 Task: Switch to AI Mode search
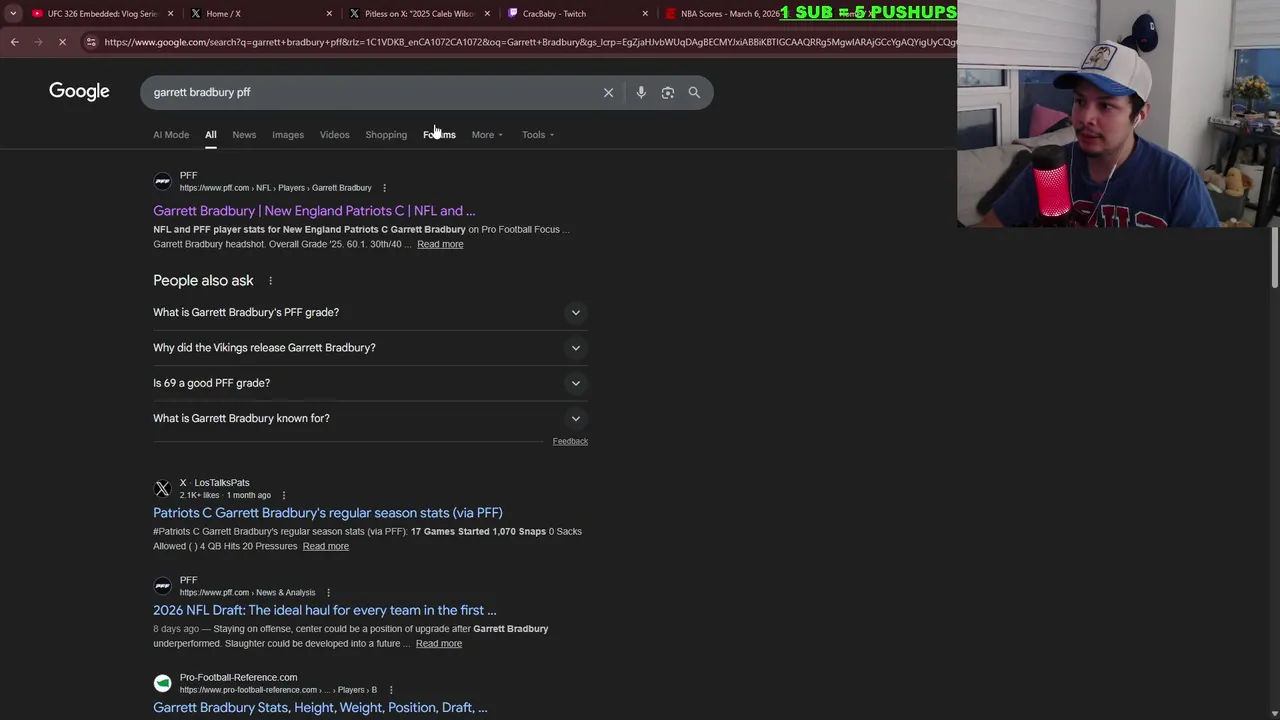[171, 135]
